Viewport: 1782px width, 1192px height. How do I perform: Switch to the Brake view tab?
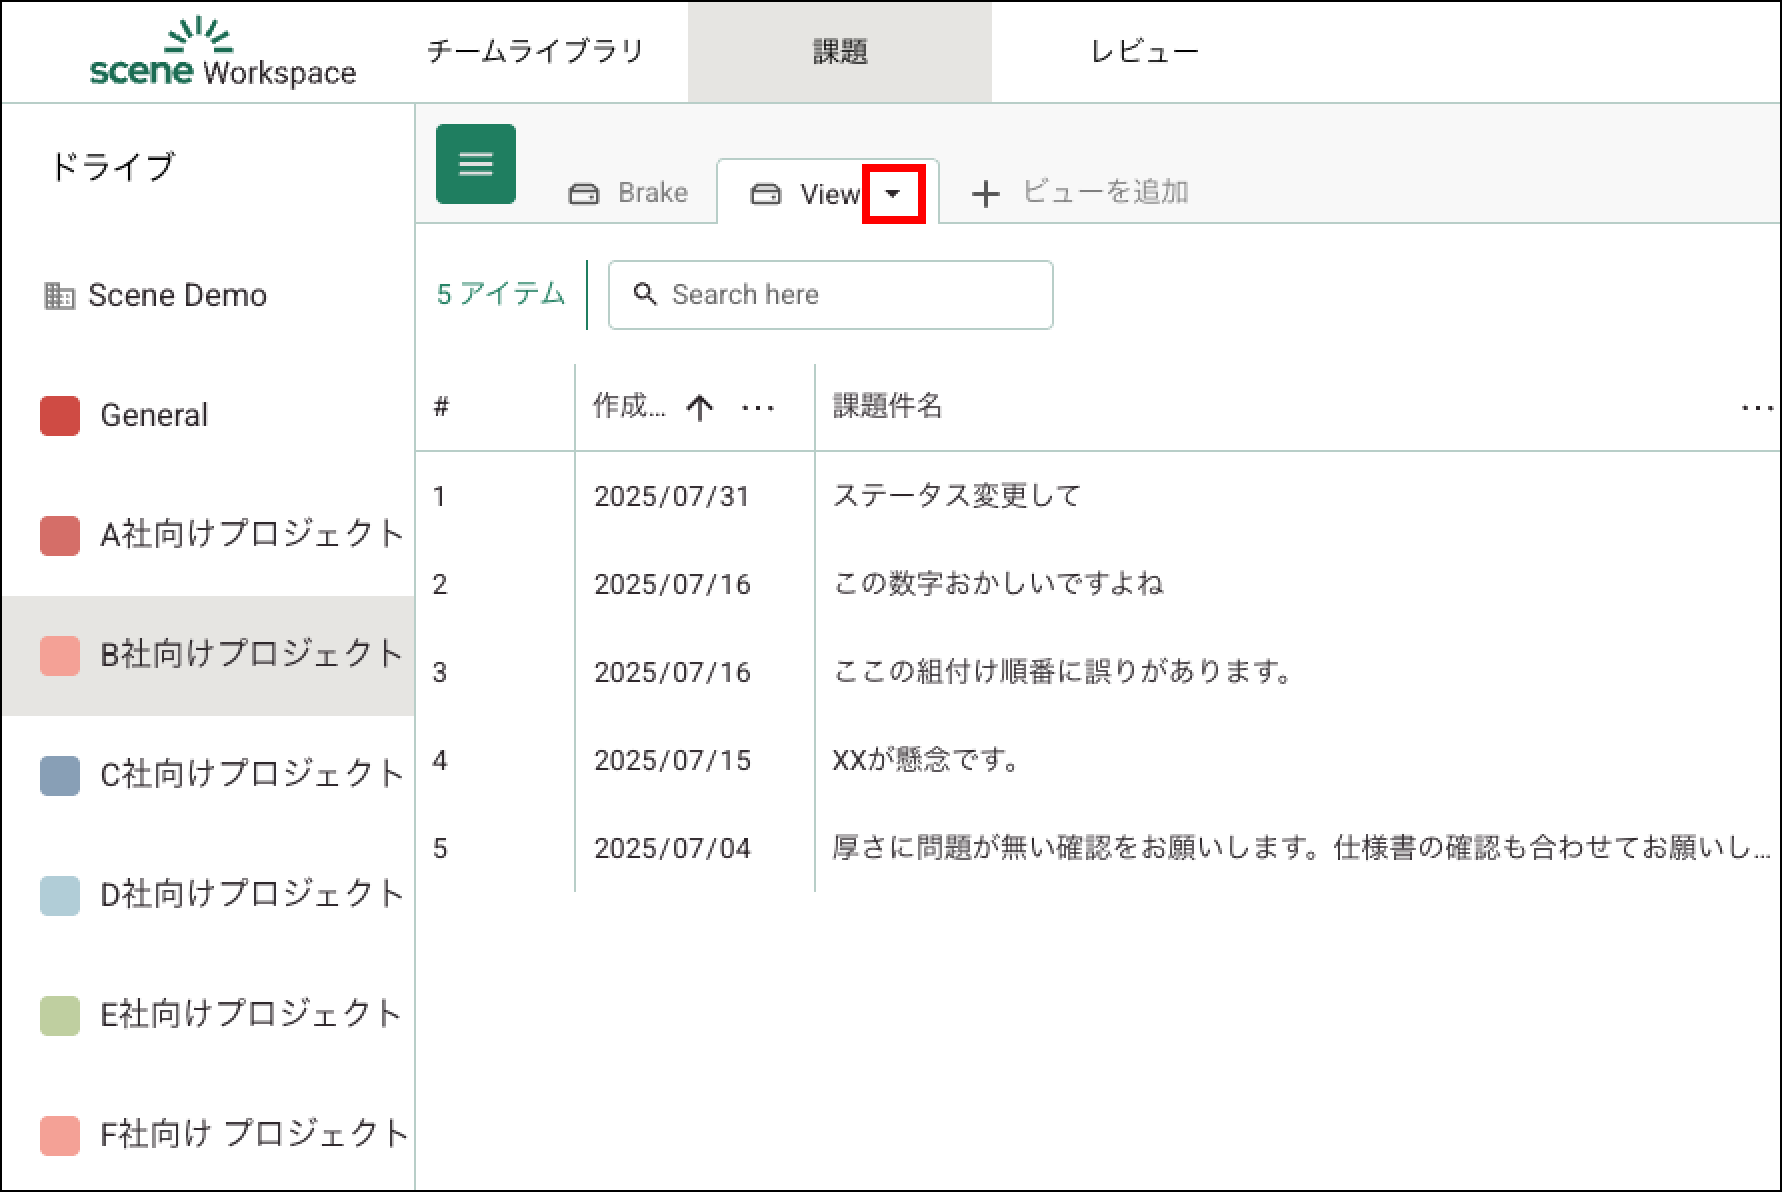click(629, 193)
